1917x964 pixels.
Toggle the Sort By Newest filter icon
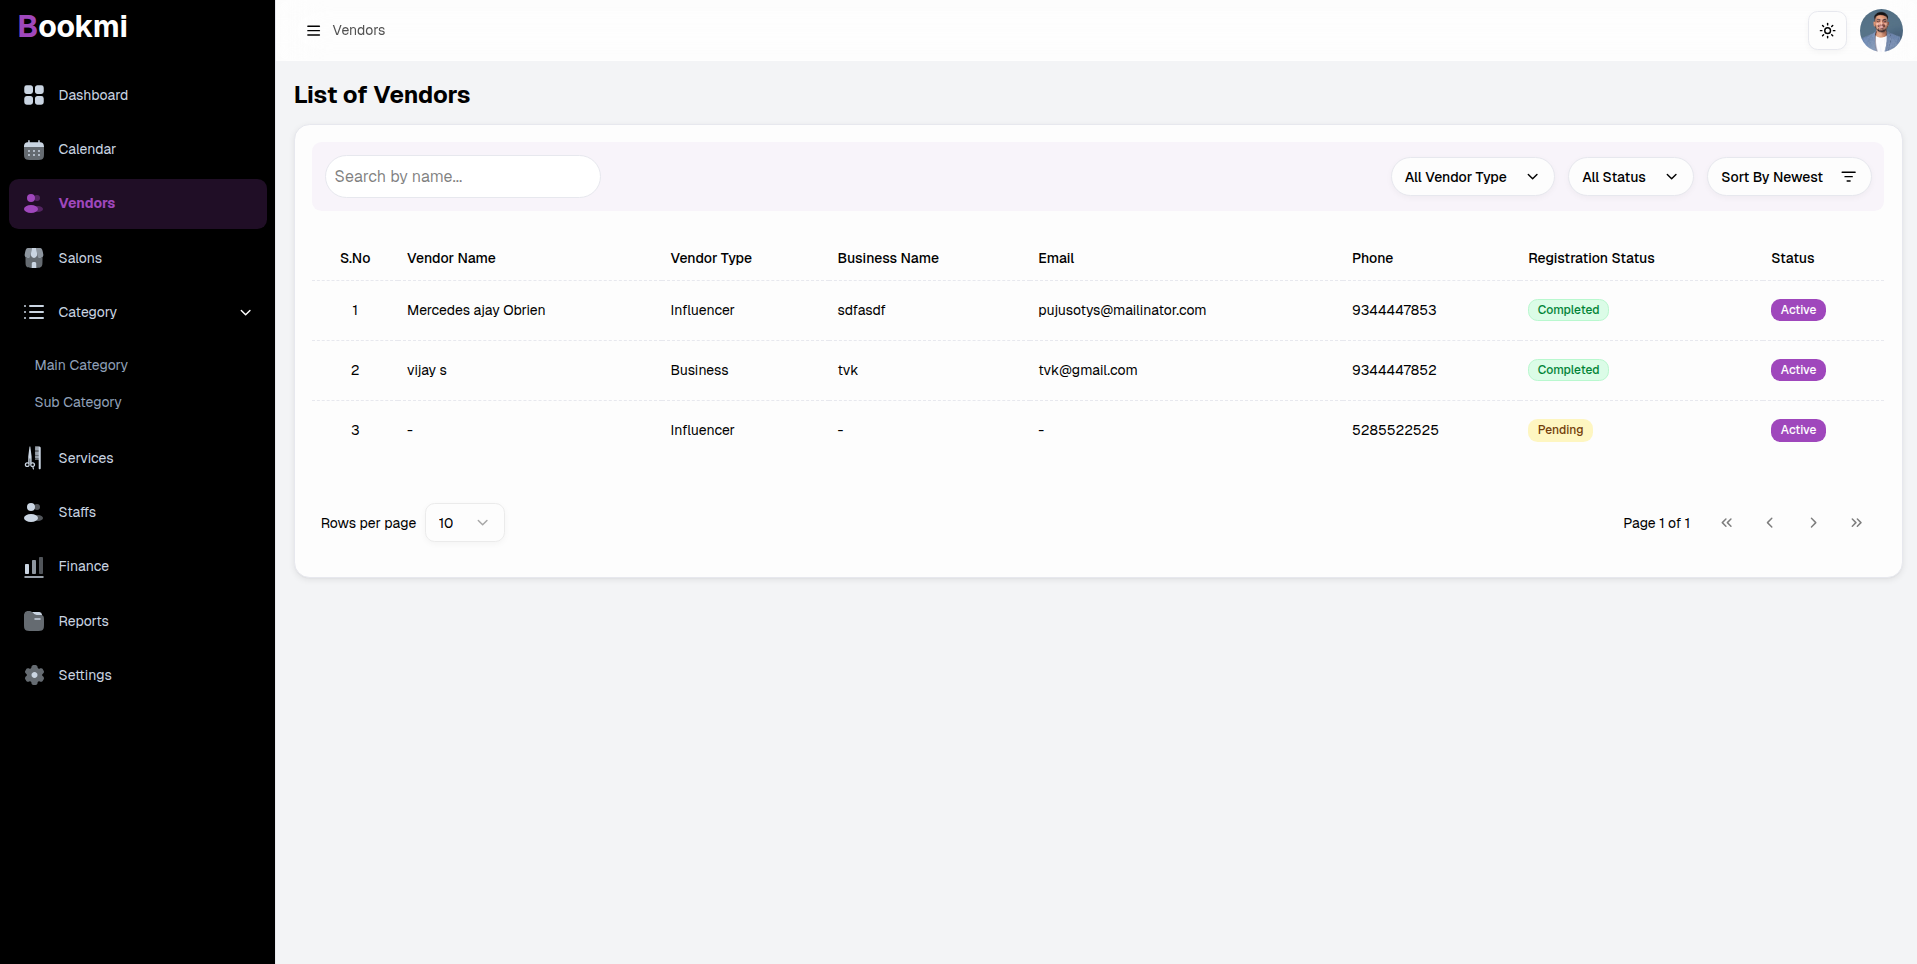pos(1848,176)
